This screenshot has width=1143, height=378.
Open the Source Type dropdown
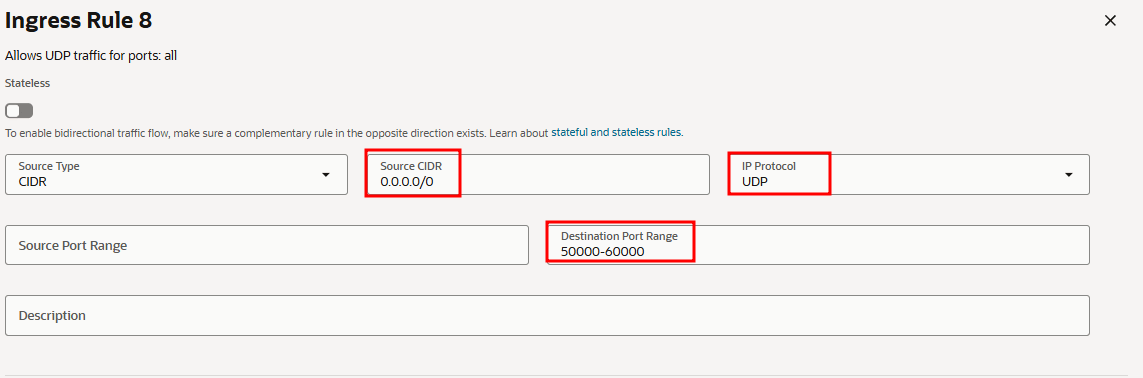tap(176, 174)
